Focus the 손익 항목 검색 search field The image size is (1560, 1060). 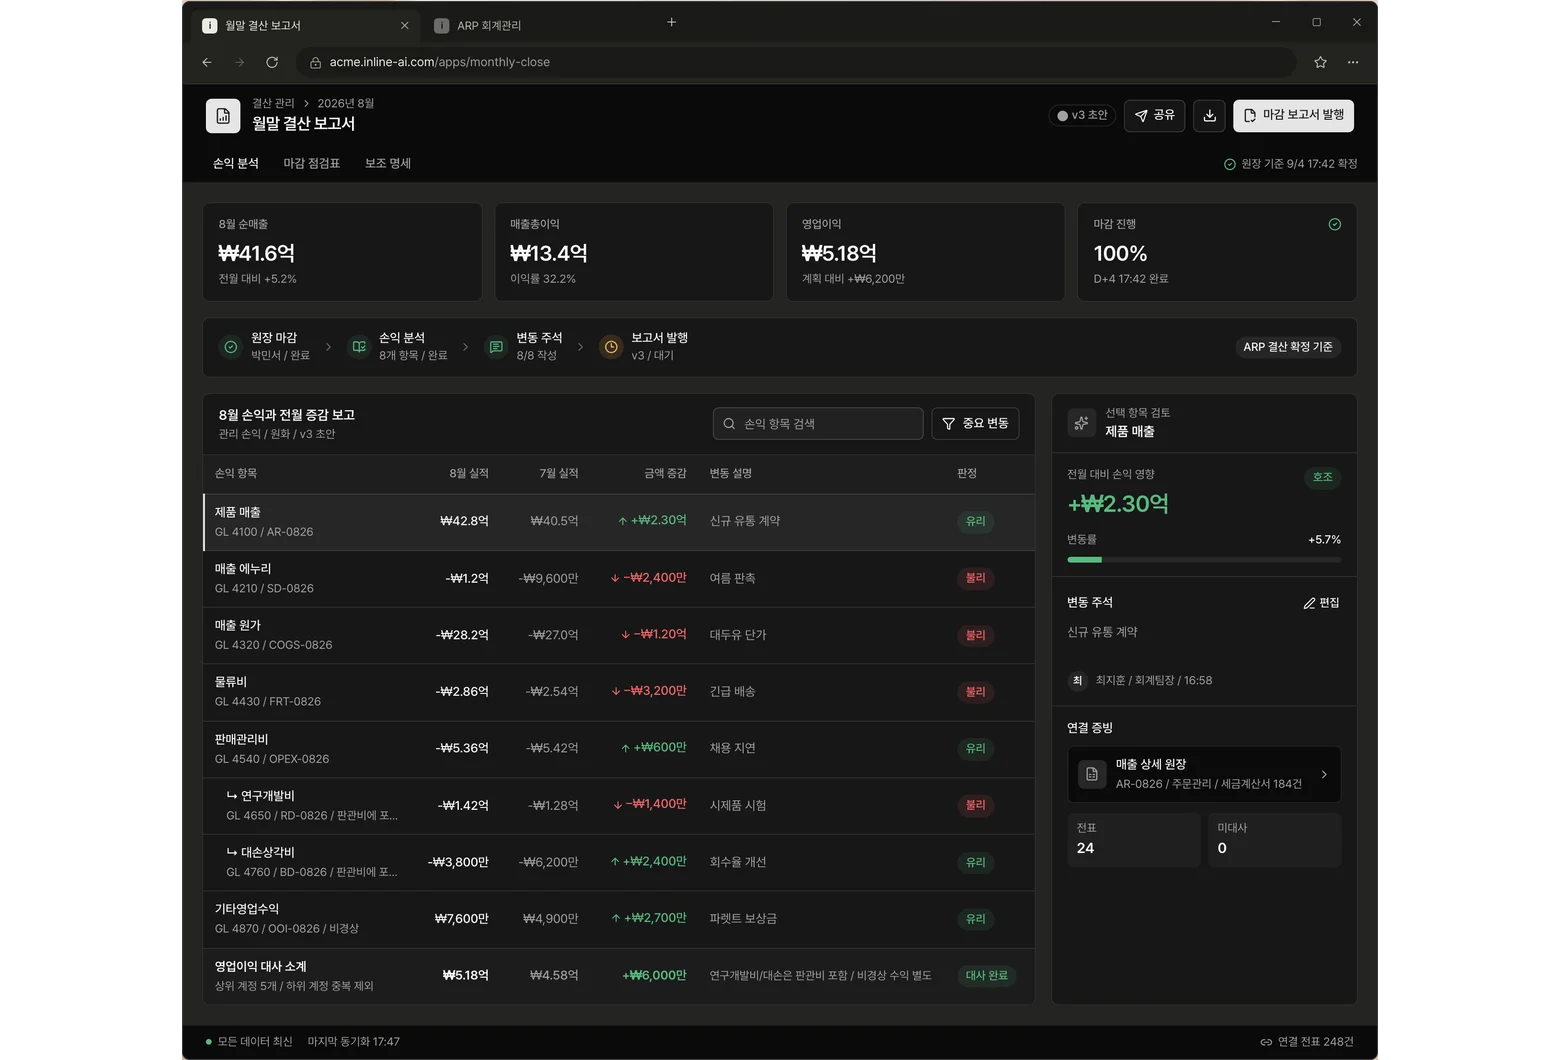[x=818, y=424]
